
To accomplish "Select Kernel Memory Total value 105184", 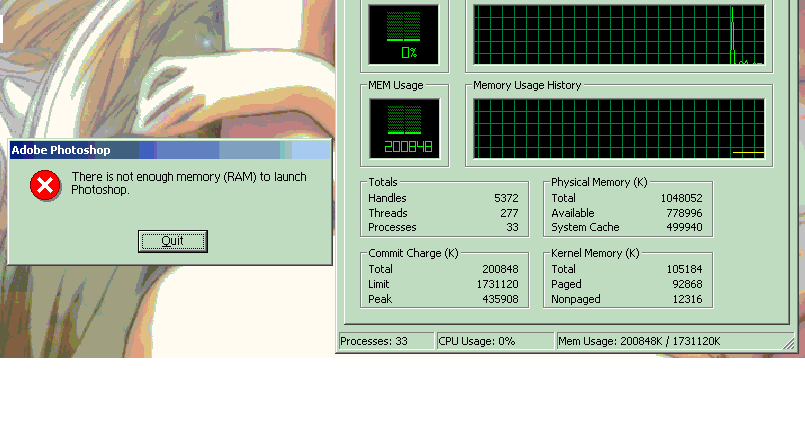I will click(684, 269).
